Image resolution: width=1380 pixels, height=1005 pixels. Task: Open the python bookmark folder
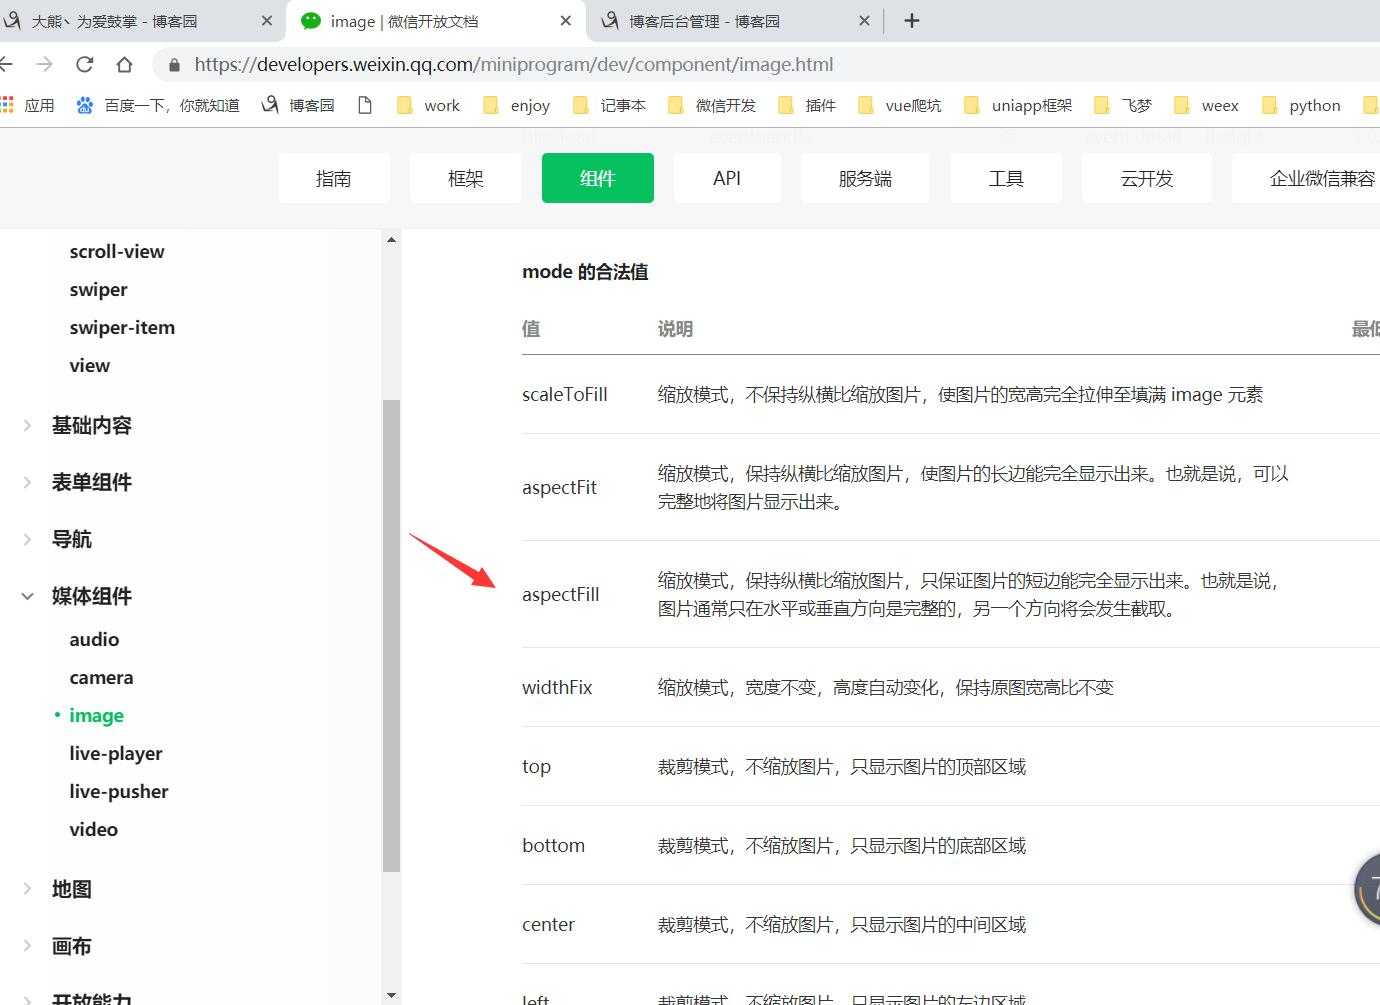(x=1301, y=105)
